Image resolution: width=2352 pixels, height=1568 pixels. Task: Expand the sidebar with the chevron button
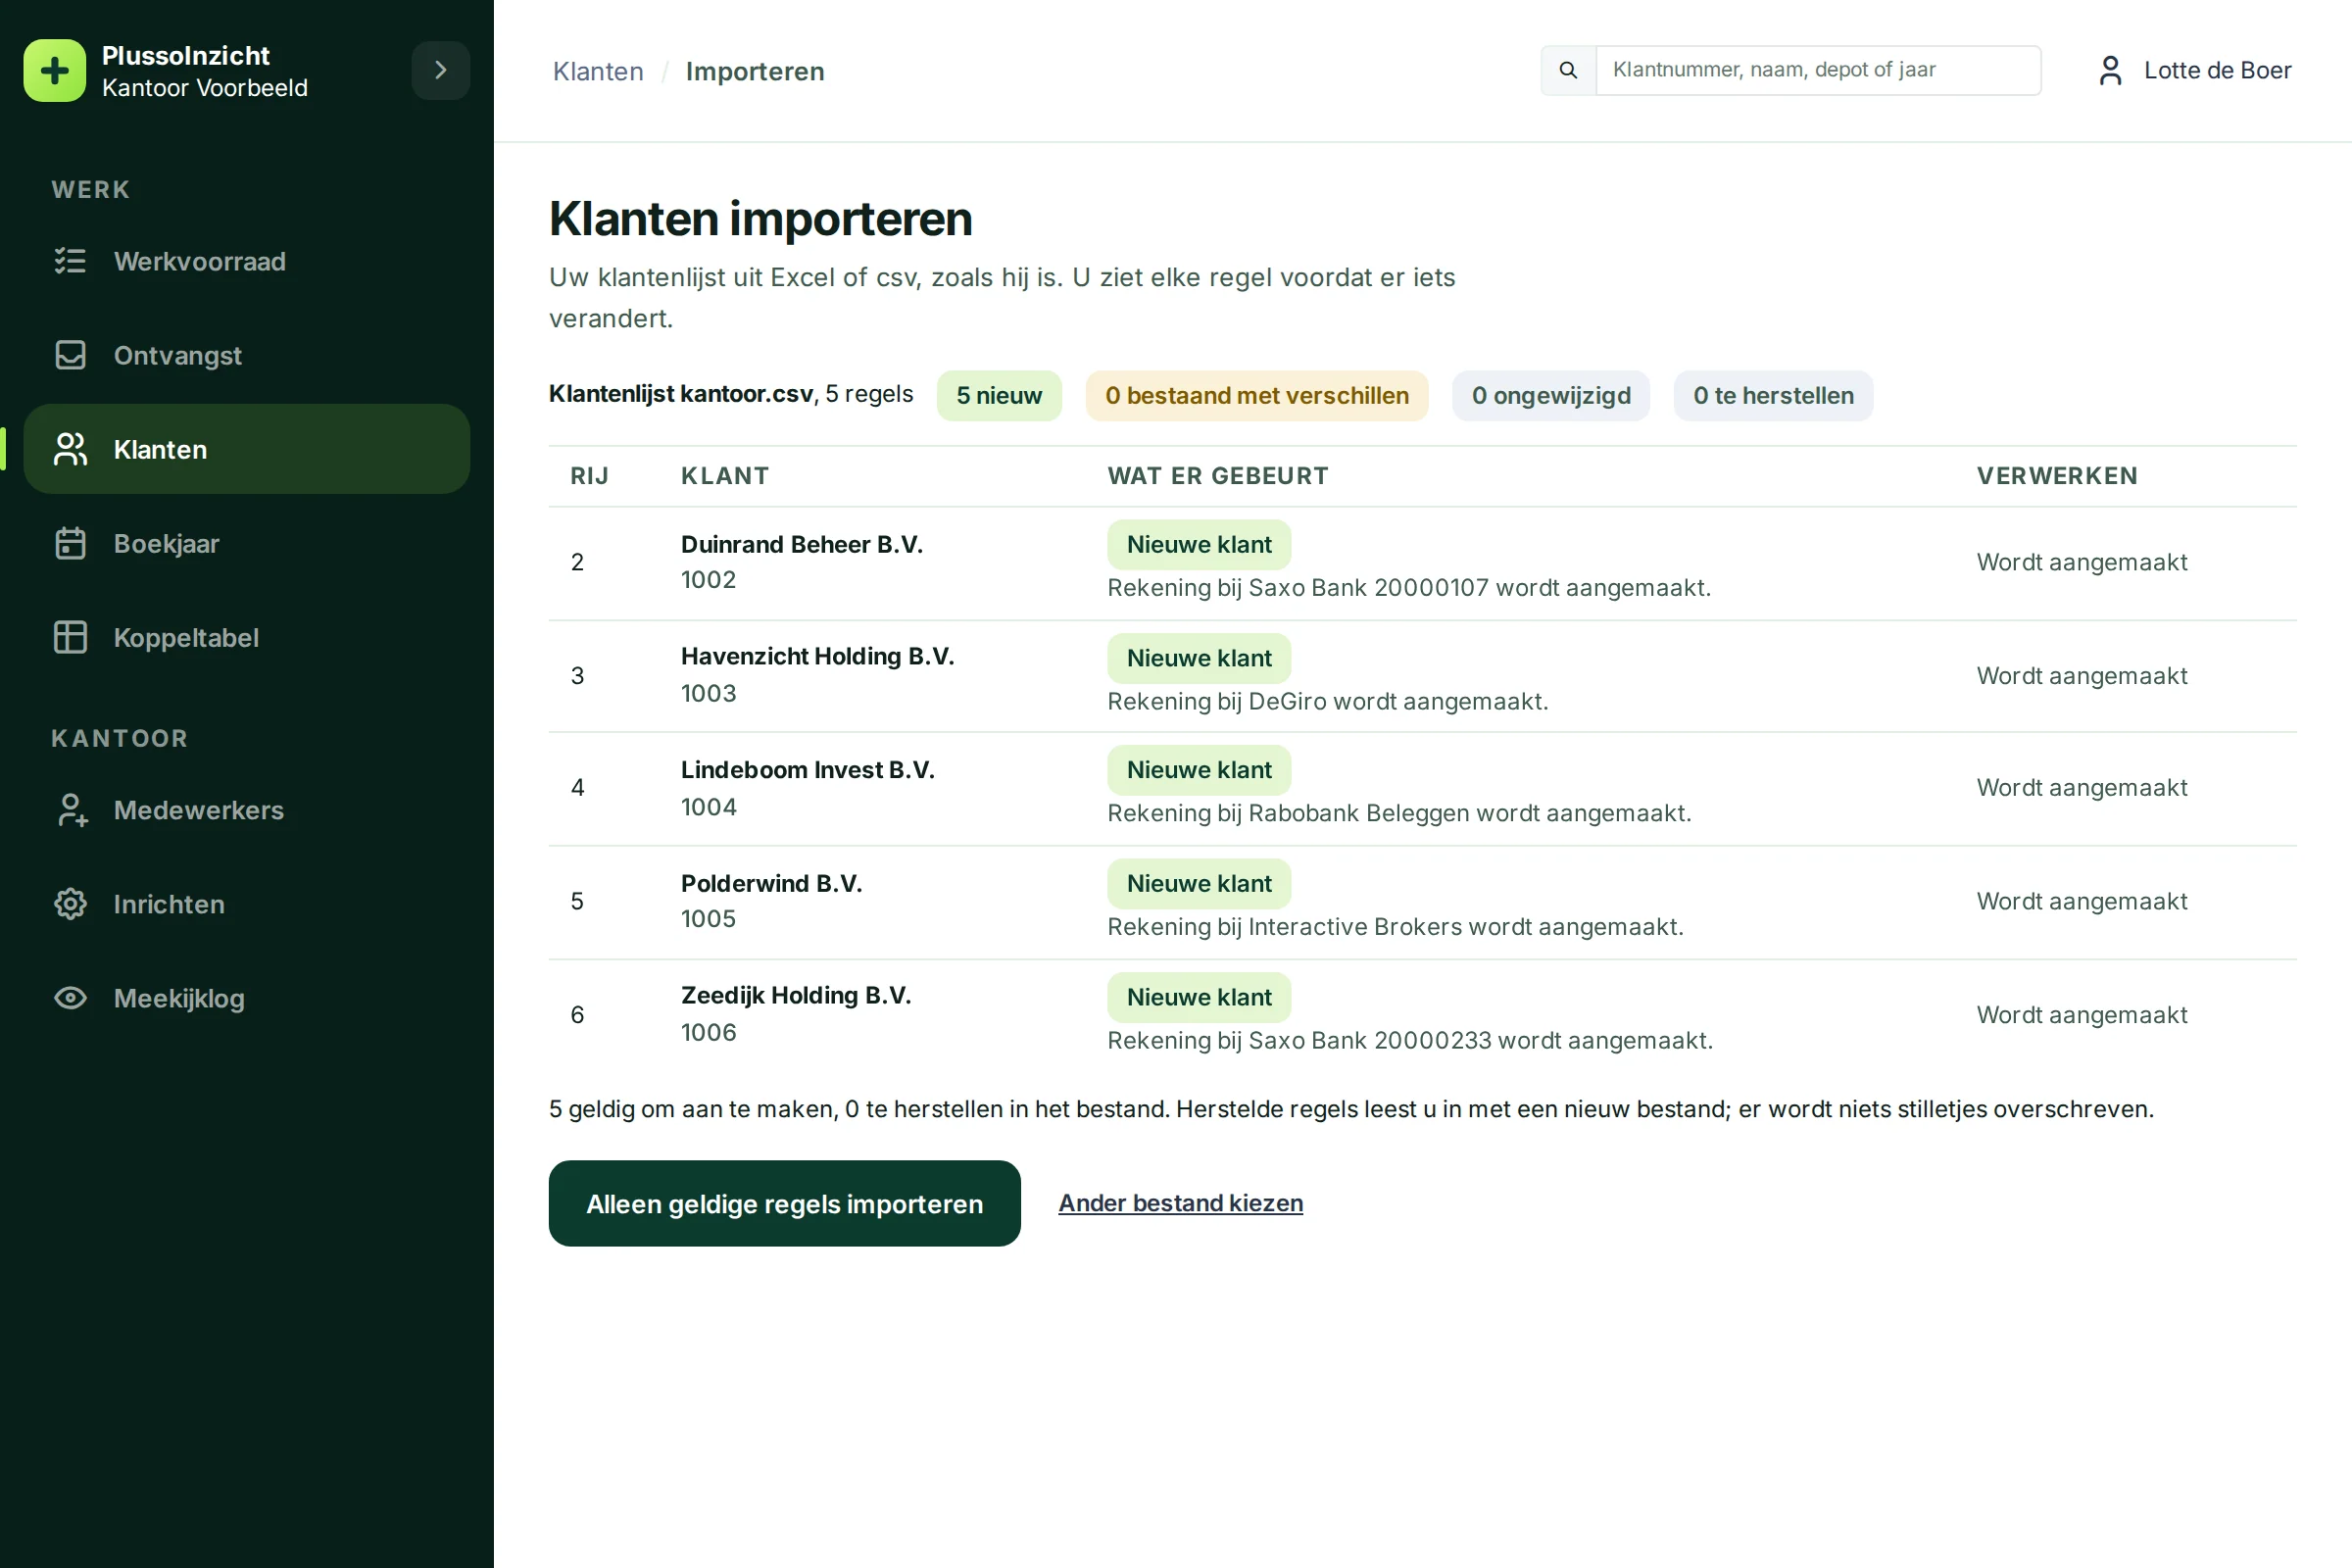[440, 70]
